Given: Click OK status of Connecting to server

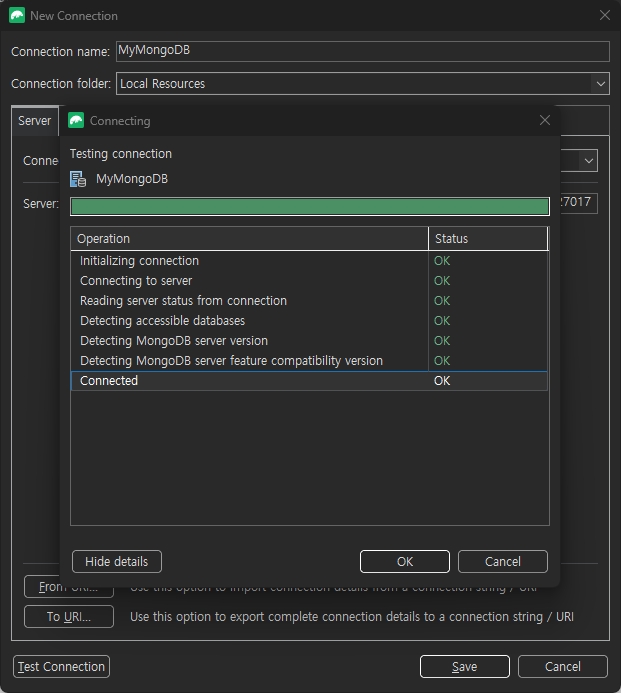Looking at the screenshot, I should point(442,281).
